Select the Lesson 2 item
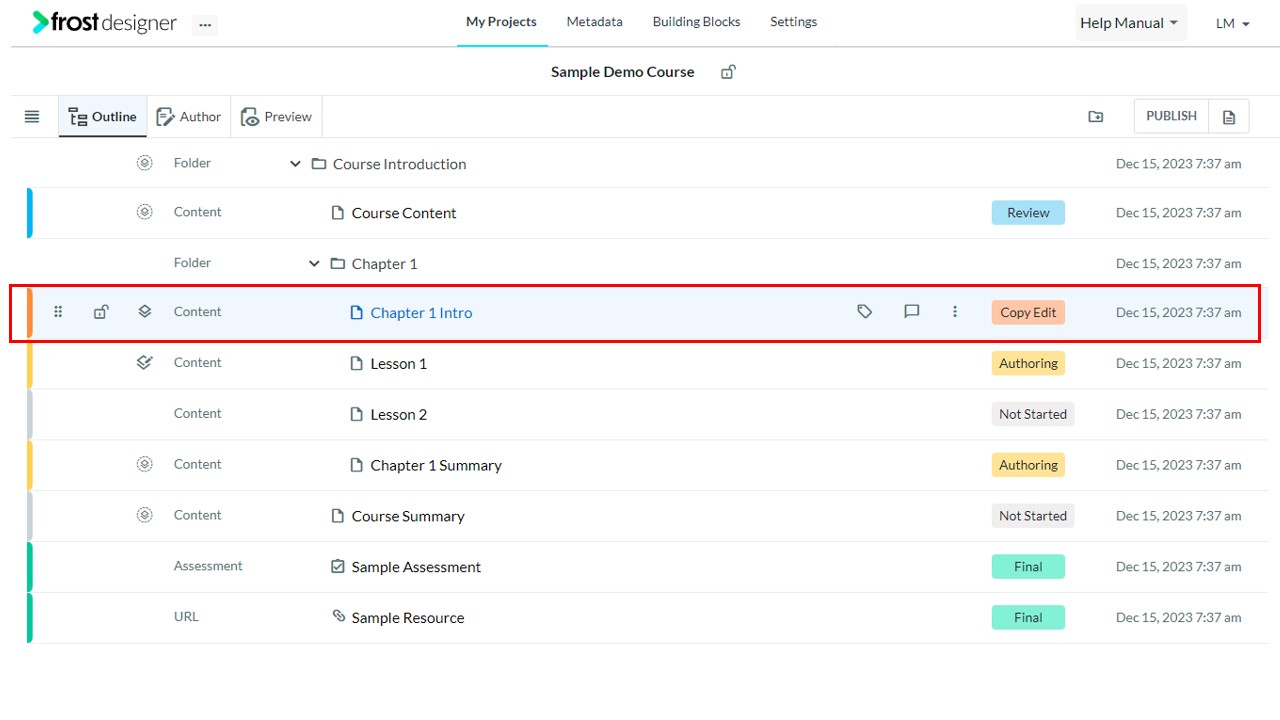 399,415
